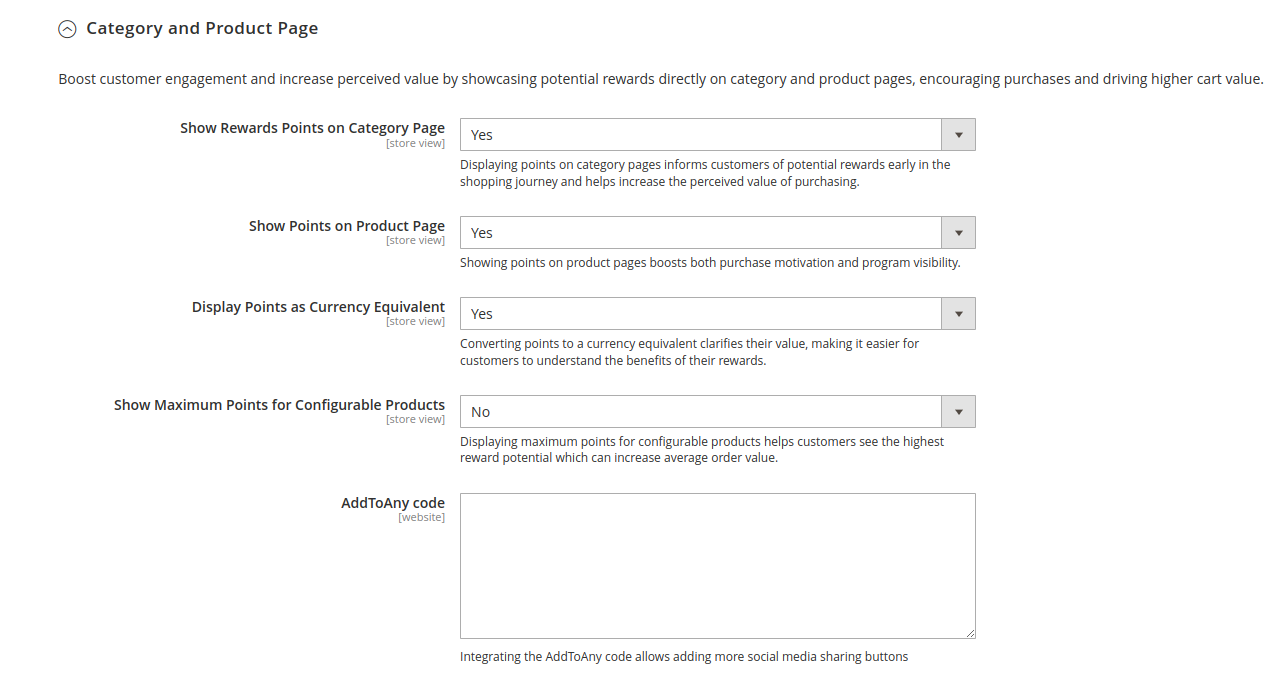Click the store view scope label under Category Page setting
The width and height of the screenshot is (1287, 683).
(x=415, y=143)
